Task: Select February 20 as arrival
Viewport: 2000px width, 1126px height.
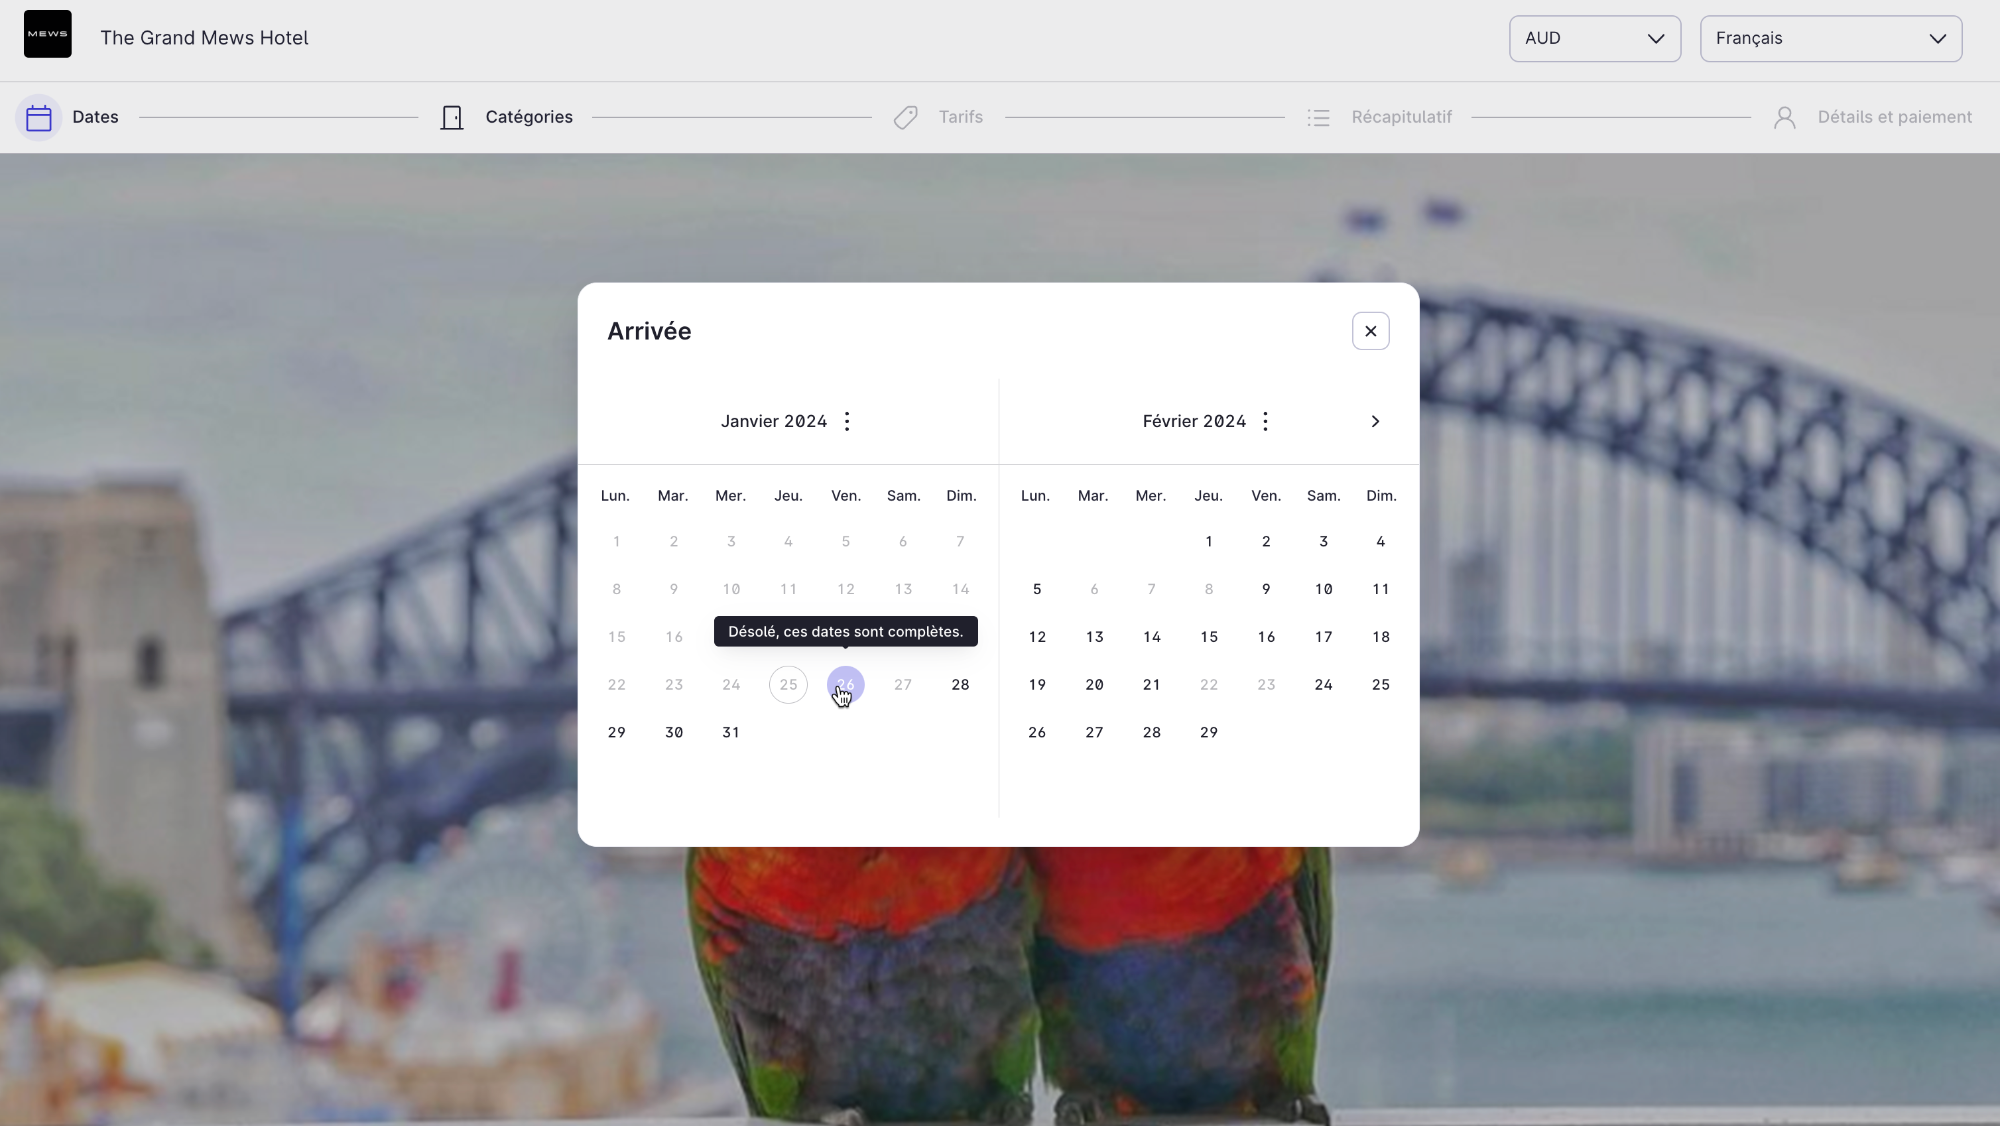Action: (1095, 685)
